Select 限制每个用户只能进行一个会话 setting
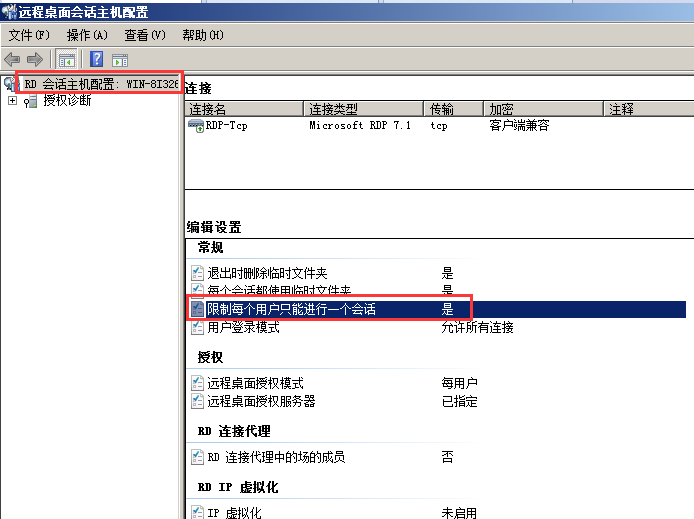The image size is (694, 519). (291, 310)
